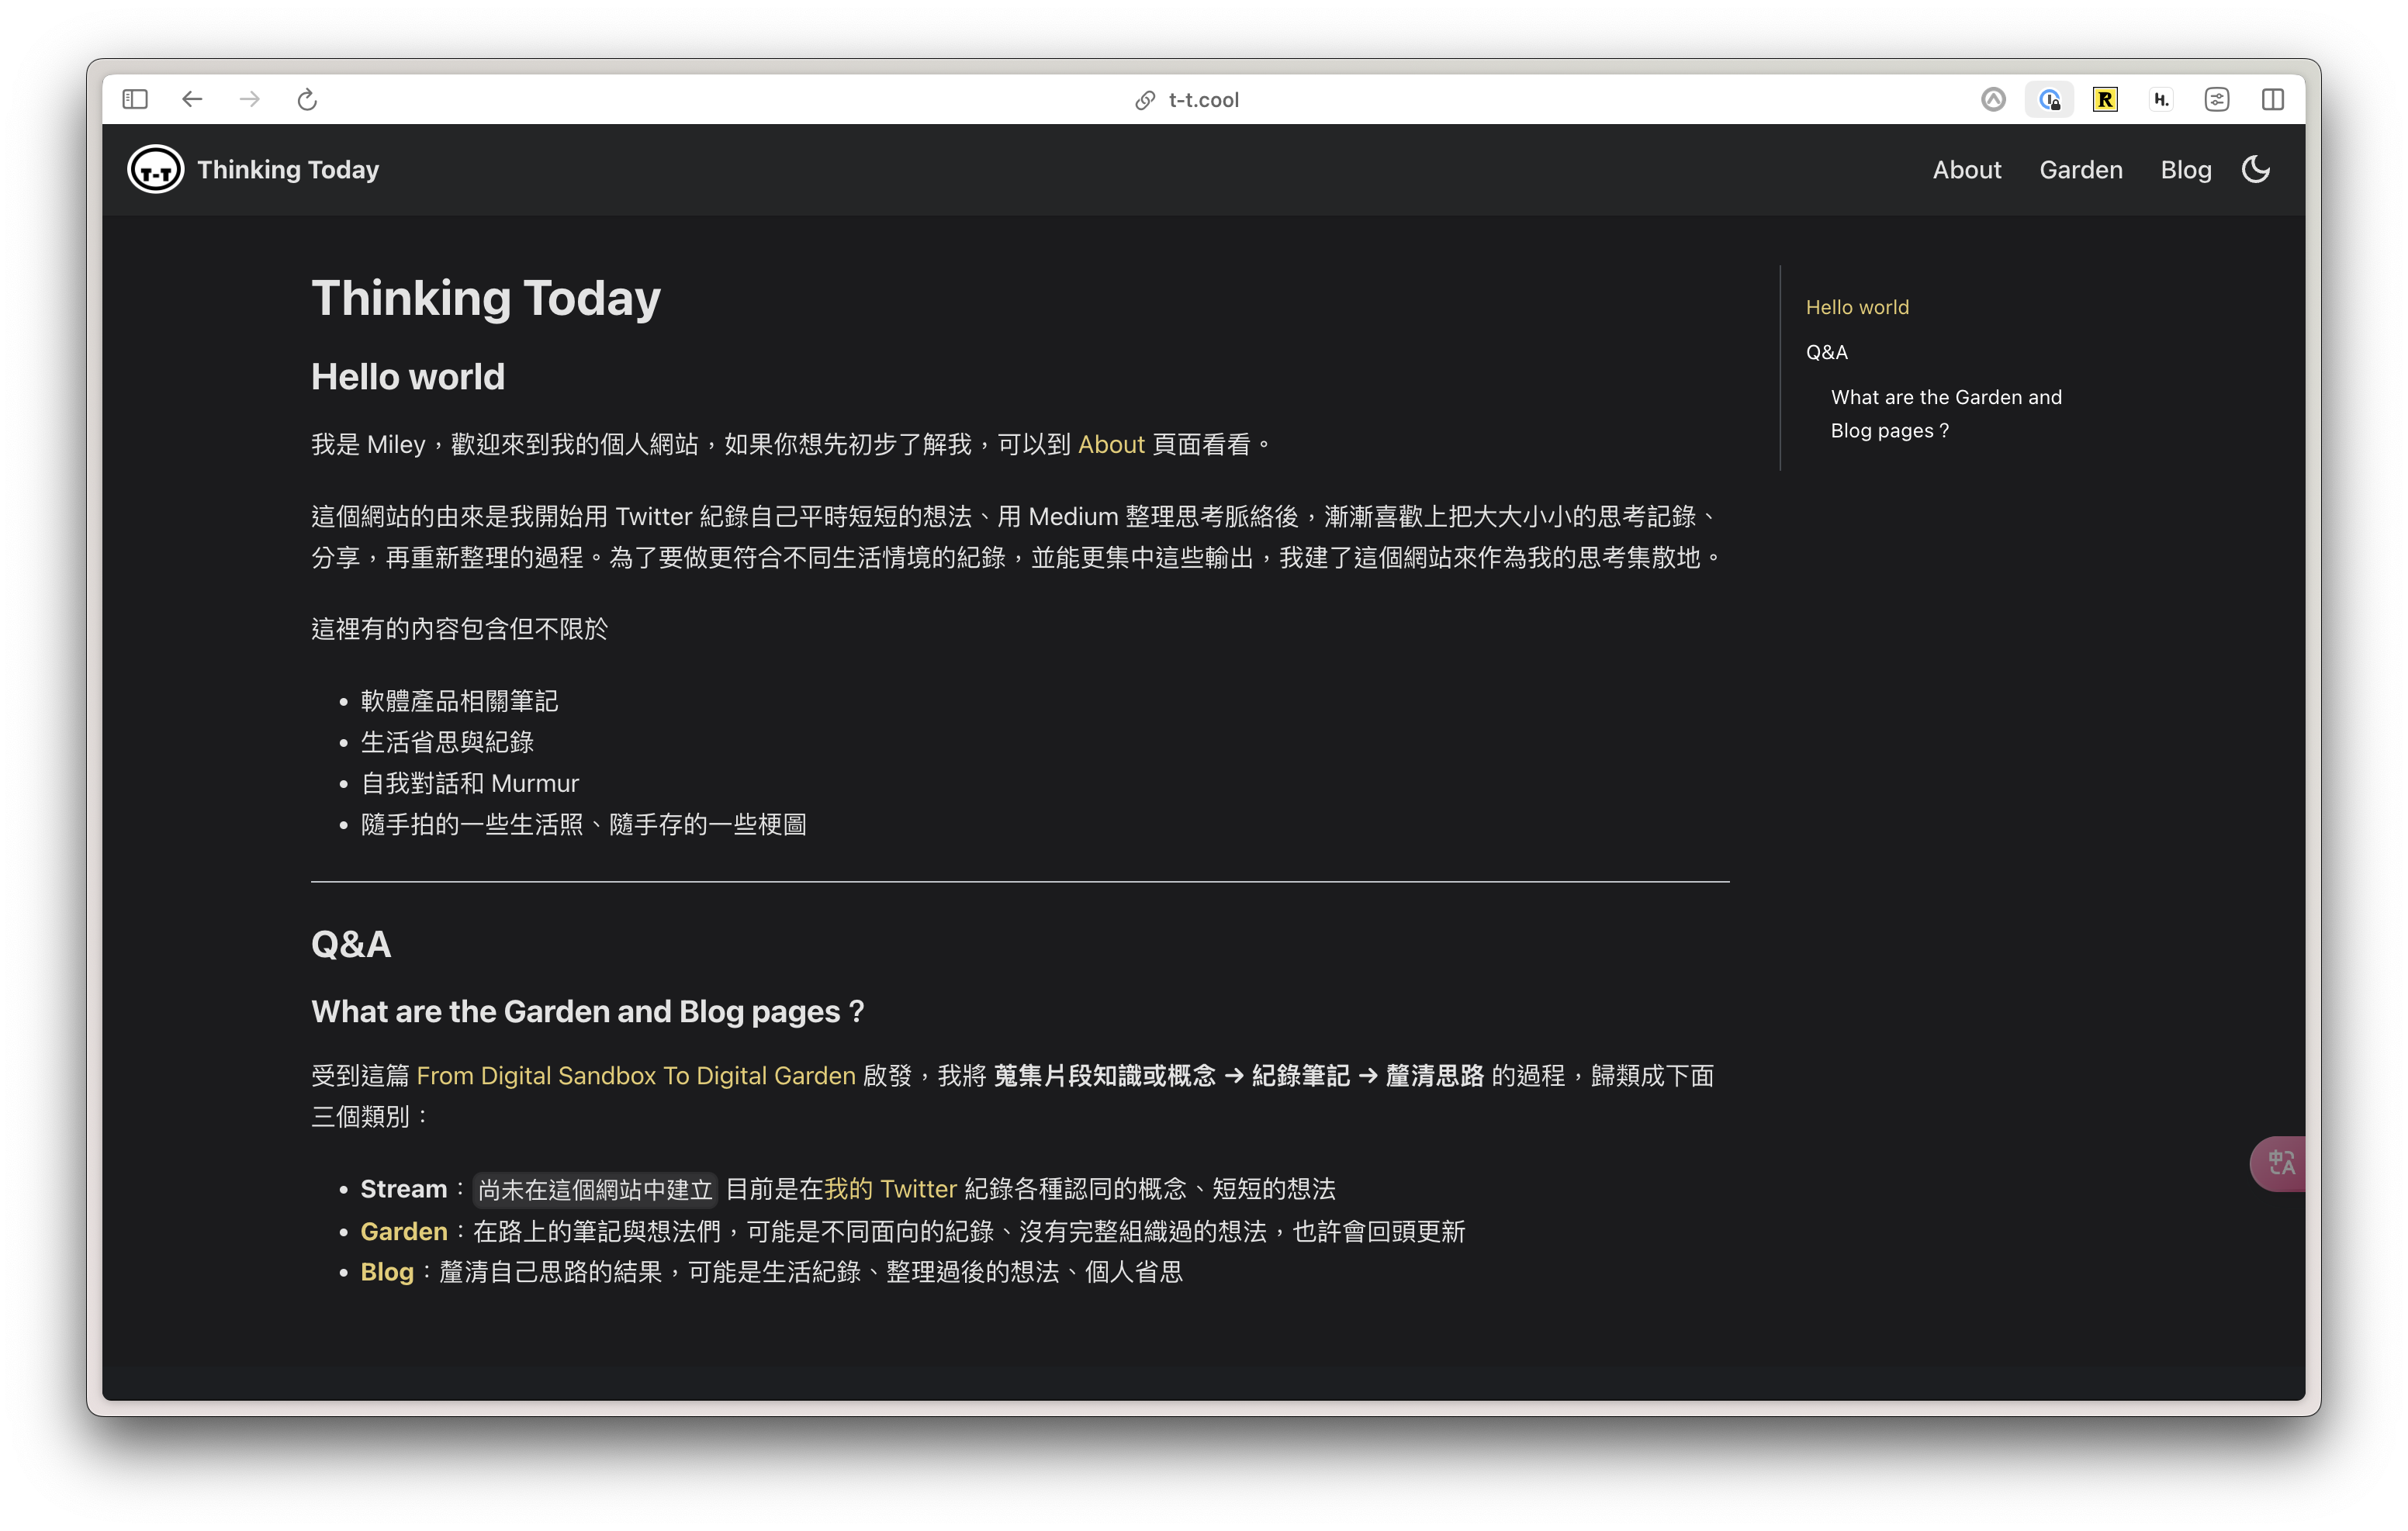Viewport: 2408px width, 1531px height.
Task: Click the '生活省思與紀錄' list item
Action: point(447,742)
